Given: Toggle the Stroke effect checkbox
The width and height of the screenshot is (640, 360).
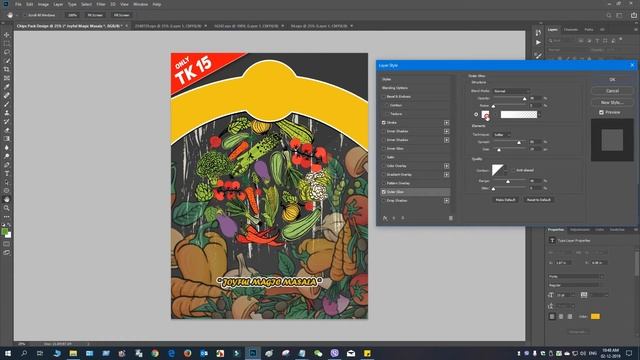Looking at the screenshot, I should 384,122.
